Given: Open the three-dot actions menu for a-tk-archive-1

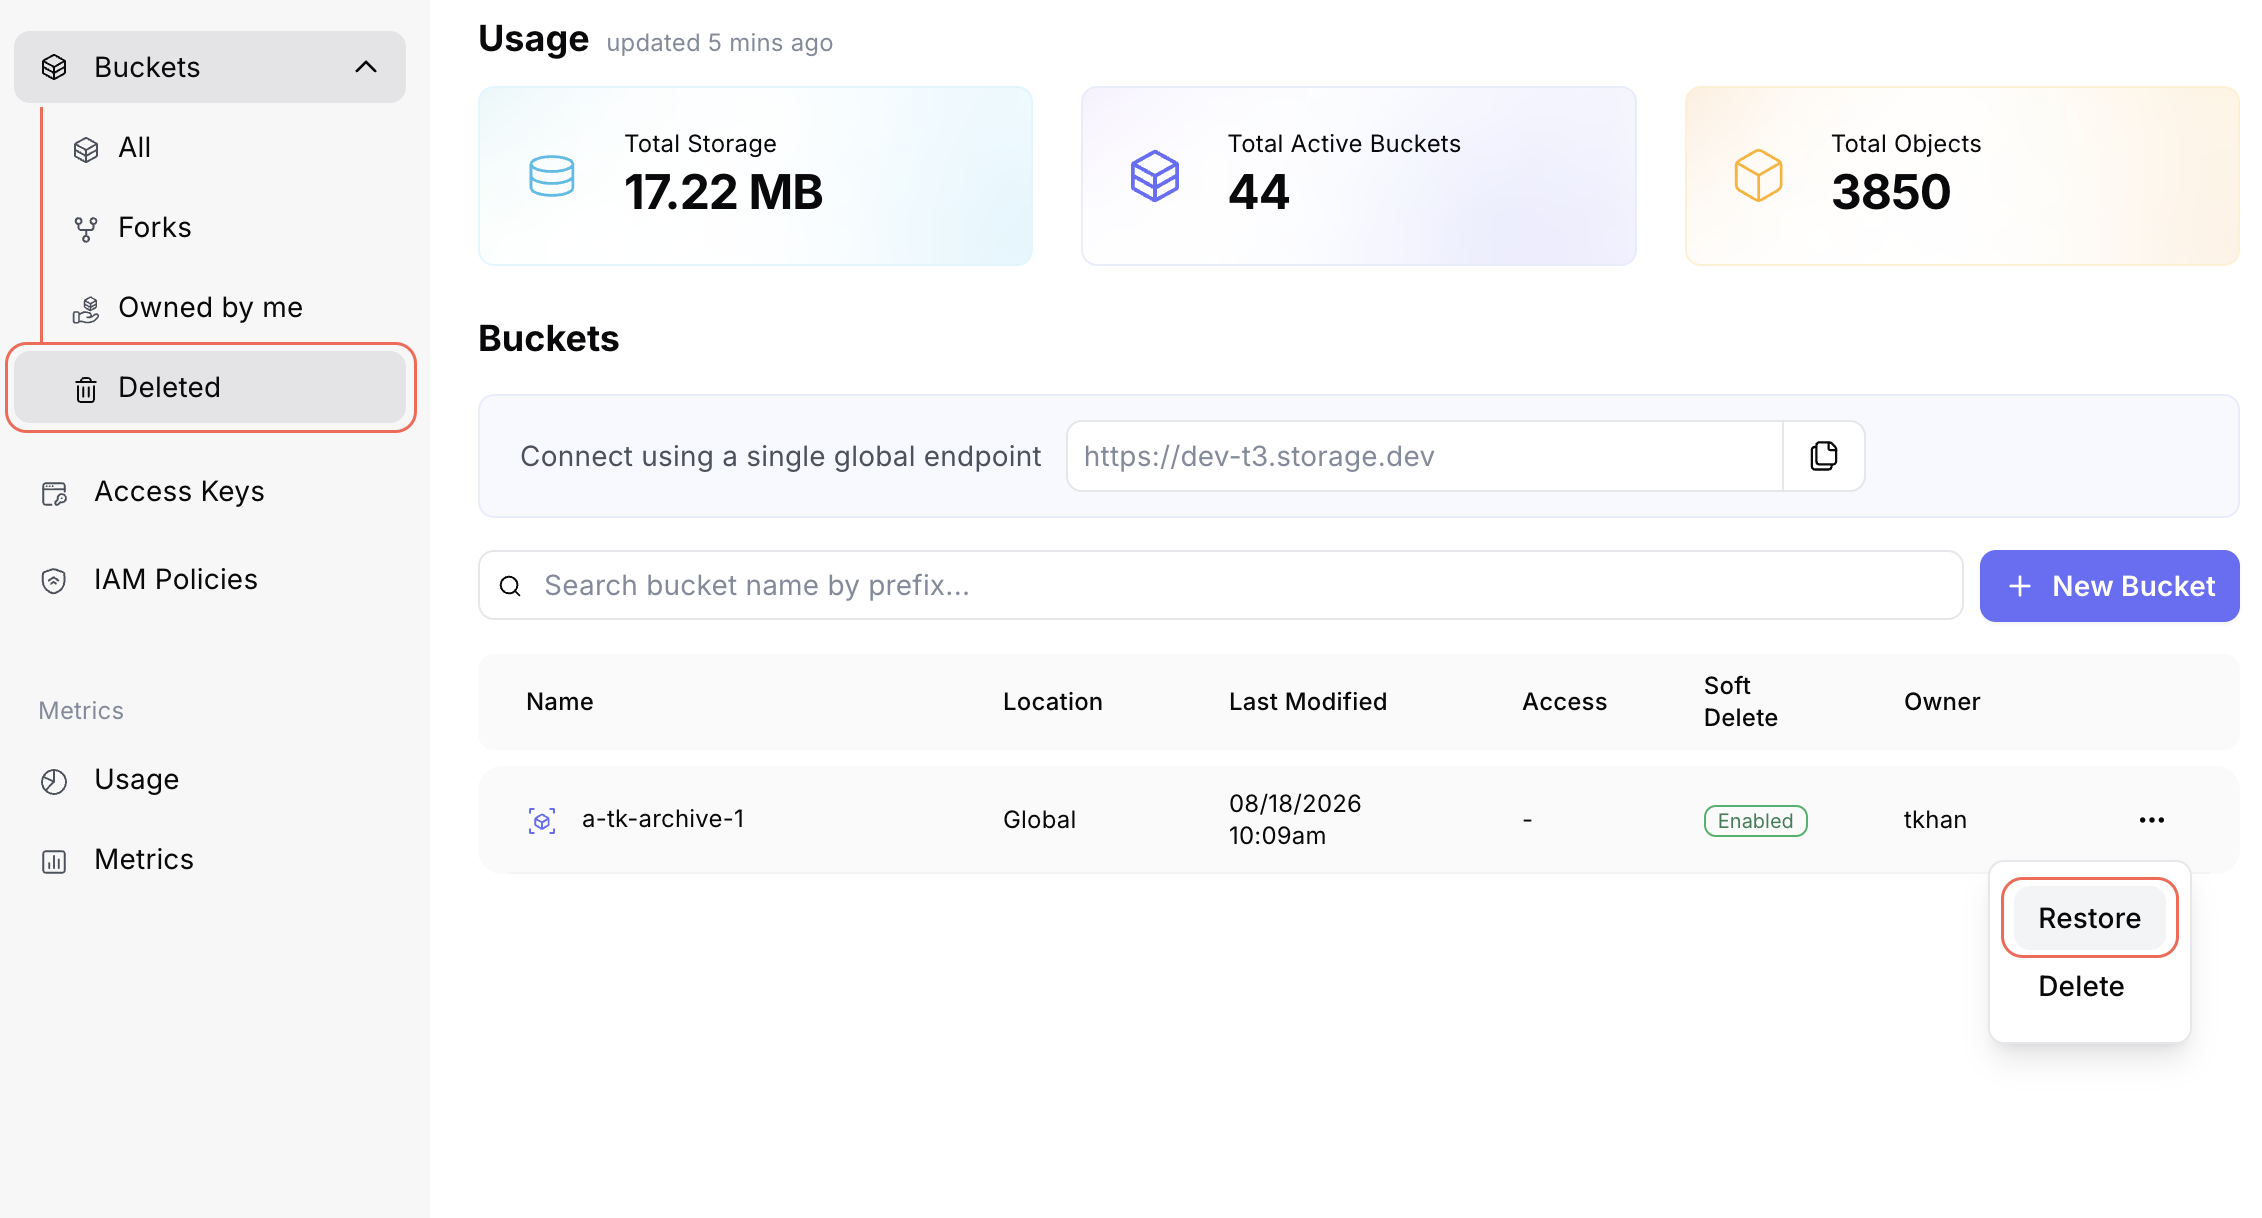Looking at the screenshot, I should [x=2152, y=820].
